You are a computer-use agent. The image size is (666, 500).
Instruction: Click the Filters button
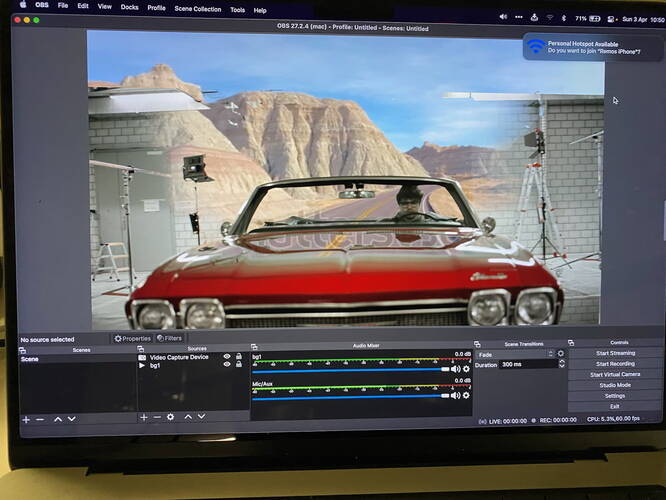pyautogui.click(x=169, y=338)
